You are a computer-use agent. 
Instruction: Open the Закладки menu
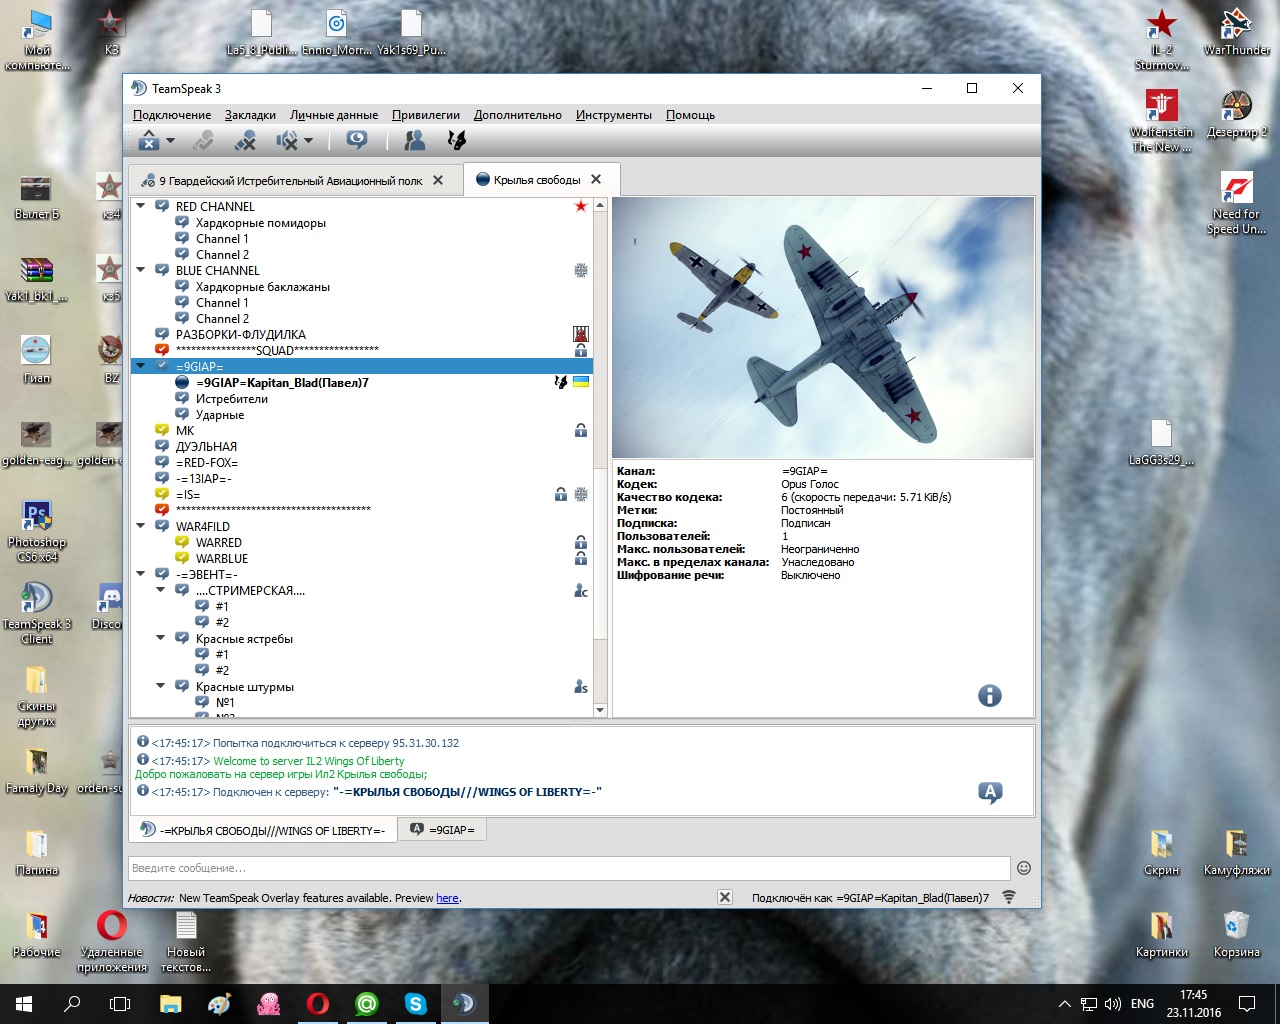click(250, 115)
